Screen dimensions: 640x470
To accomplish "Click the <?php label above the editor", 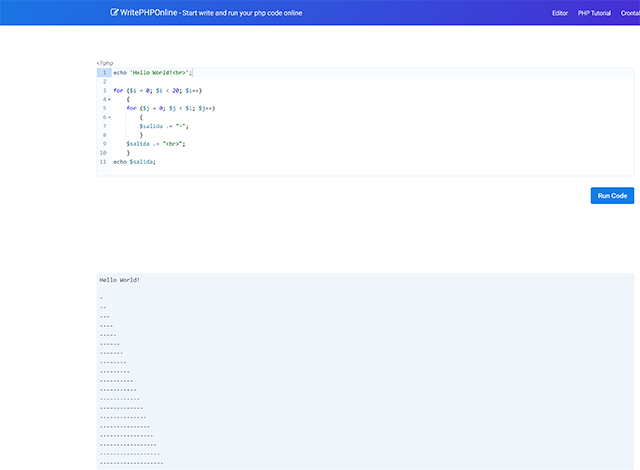I will coord(105,63).
